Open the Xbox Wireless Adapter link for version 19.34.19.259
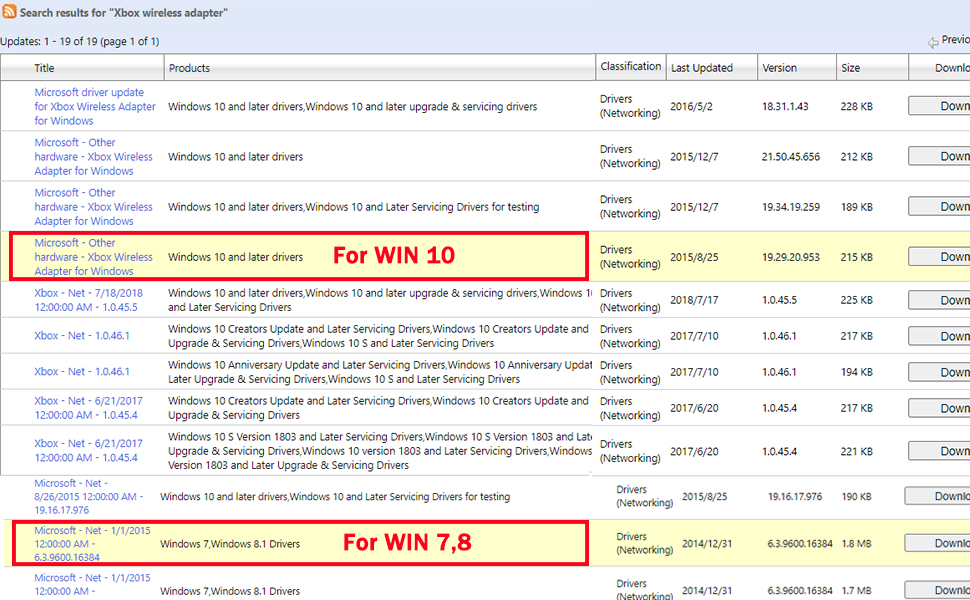970x600 pixels. 93,207
